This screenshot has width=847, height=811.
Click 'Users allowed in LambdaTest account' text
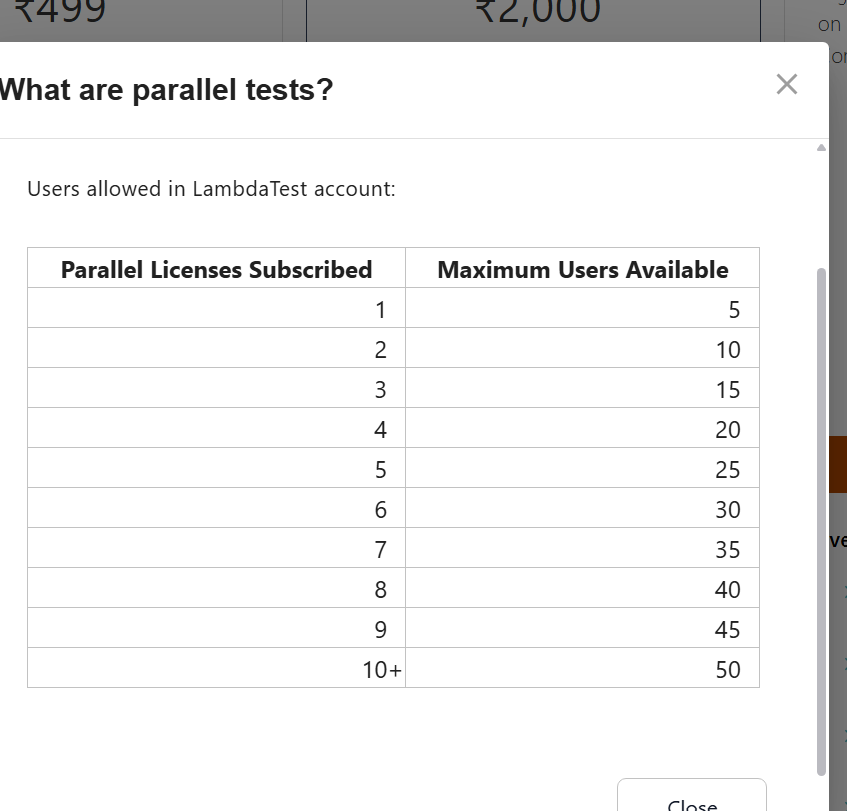pyautogui.click(x=211, y=189)
